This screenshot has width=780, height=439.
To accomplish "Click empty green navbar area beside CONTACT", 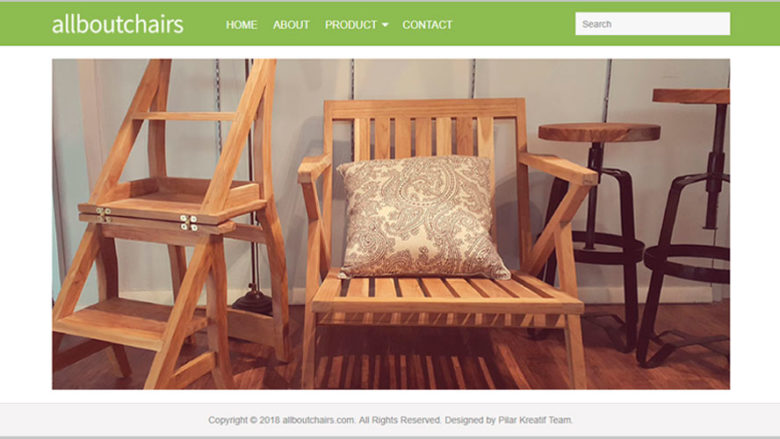I will [x=512, y=25].
